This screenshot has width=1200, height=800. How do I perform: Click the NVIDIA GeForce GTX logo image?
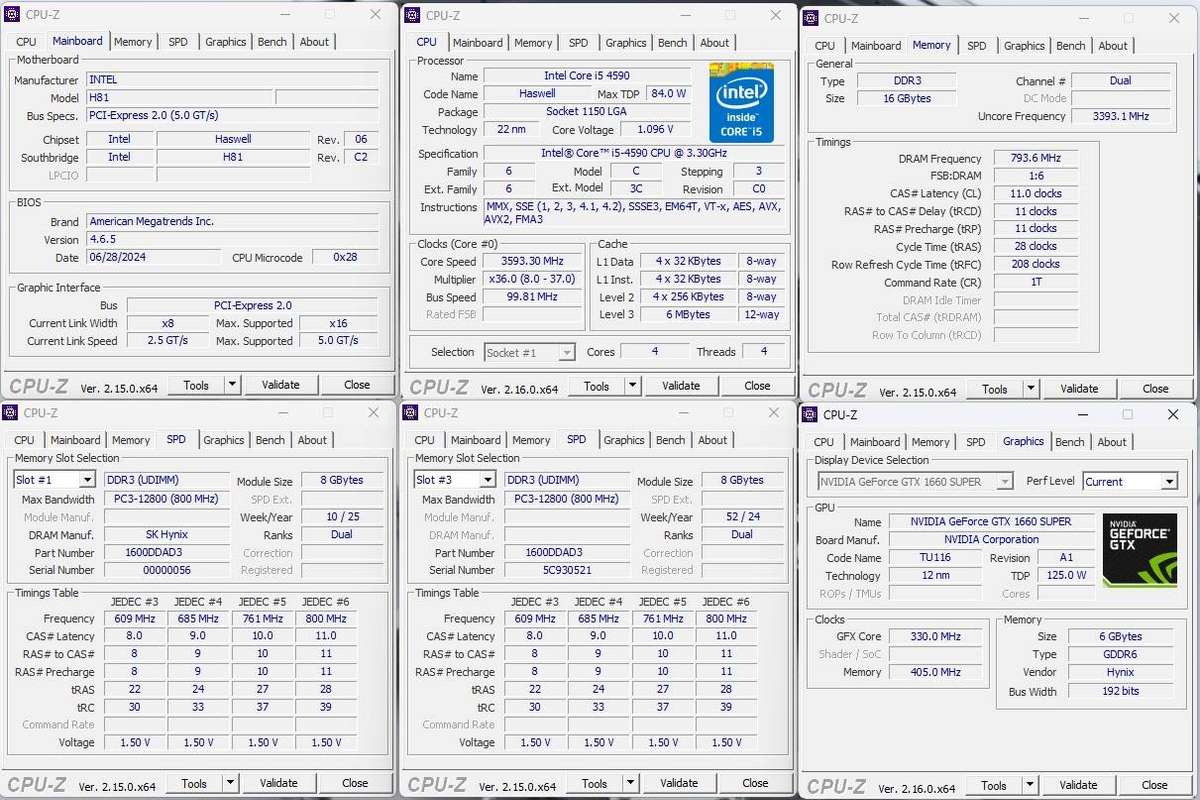tap(1139, 547)
